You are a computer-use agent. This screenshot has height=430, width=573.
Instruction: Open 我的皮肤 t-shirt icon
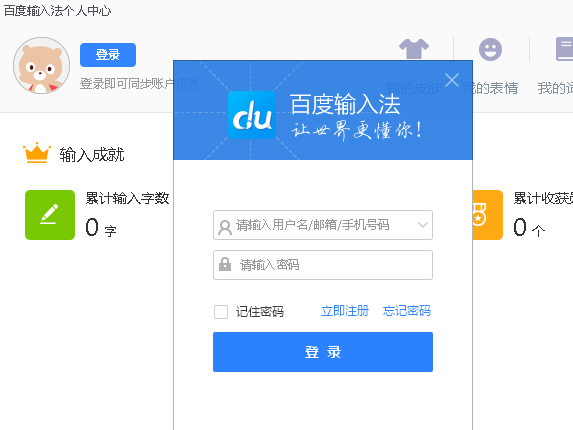pos(414,49)
